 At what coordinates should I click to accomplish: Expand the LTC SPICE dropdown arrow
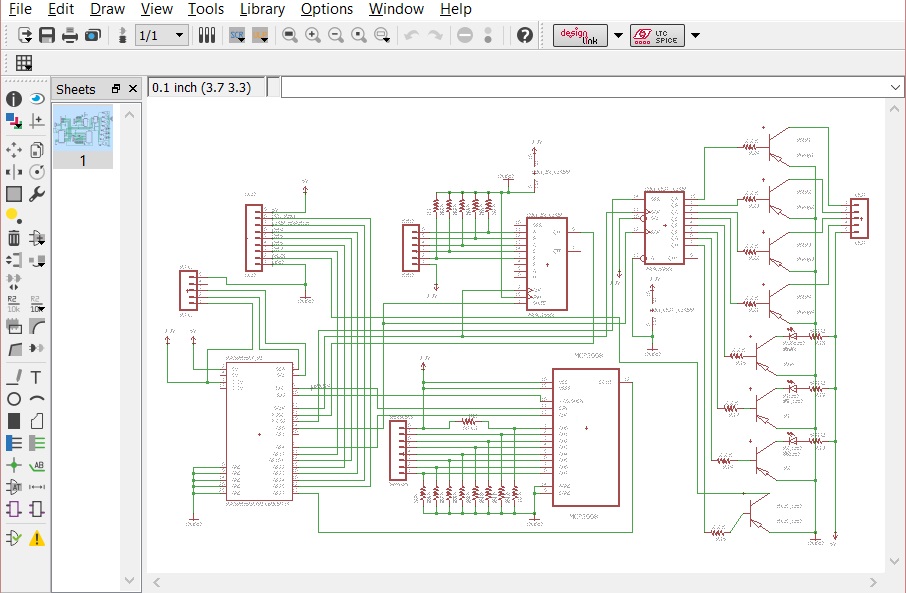click(x=695, y=33)
